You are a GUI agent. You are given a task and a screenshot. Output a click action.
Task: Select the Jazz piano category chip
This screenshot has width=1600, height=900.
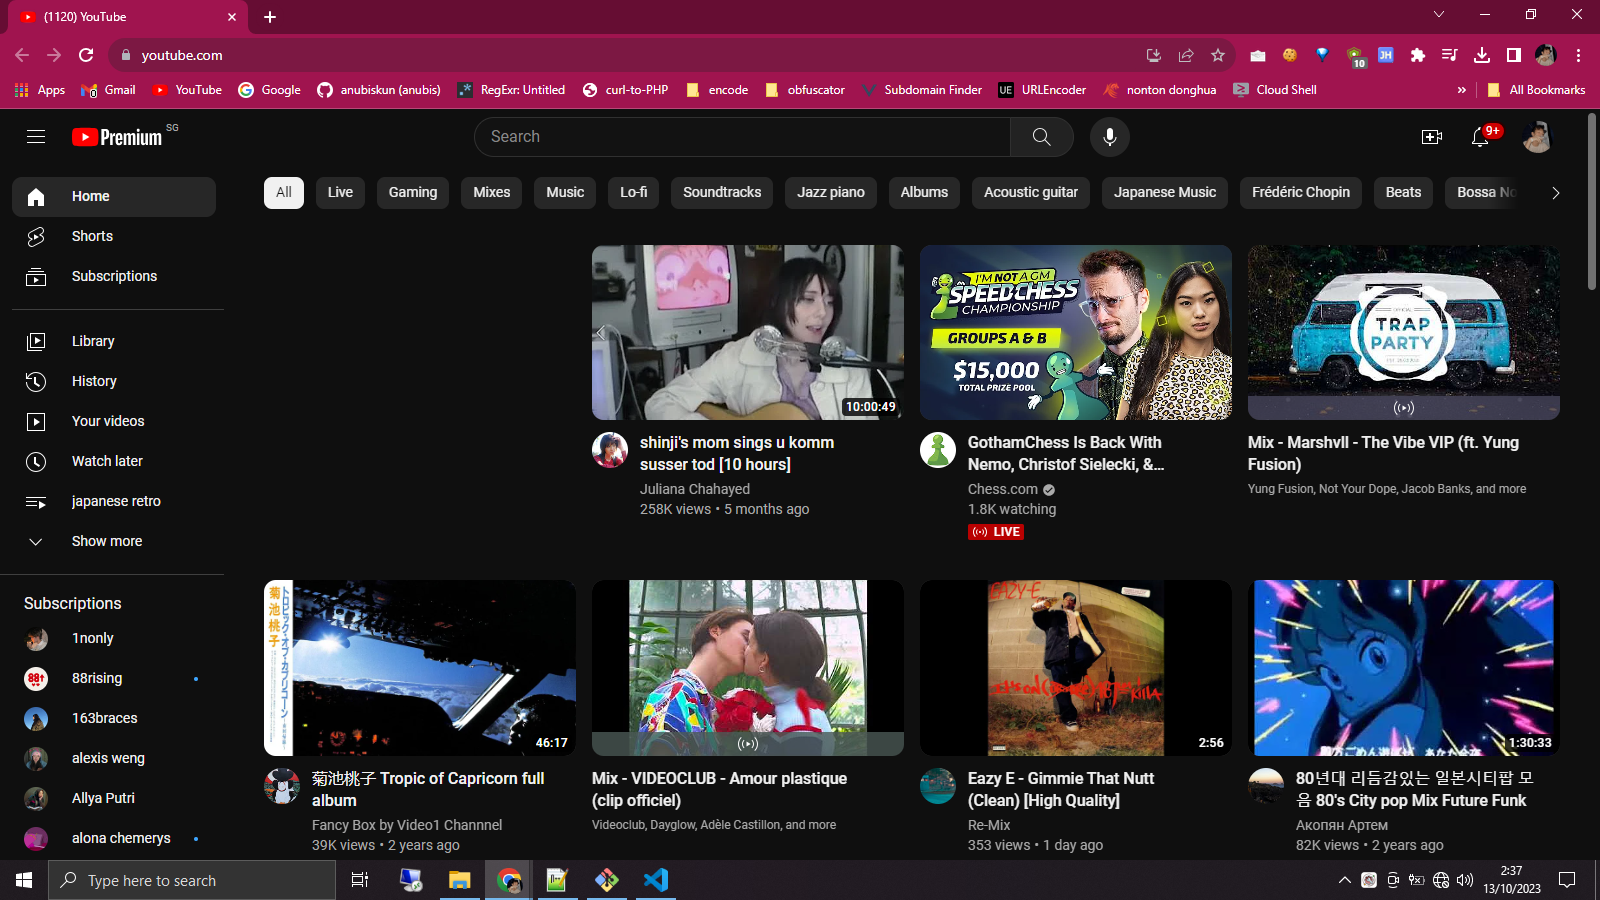pos(831,193)
